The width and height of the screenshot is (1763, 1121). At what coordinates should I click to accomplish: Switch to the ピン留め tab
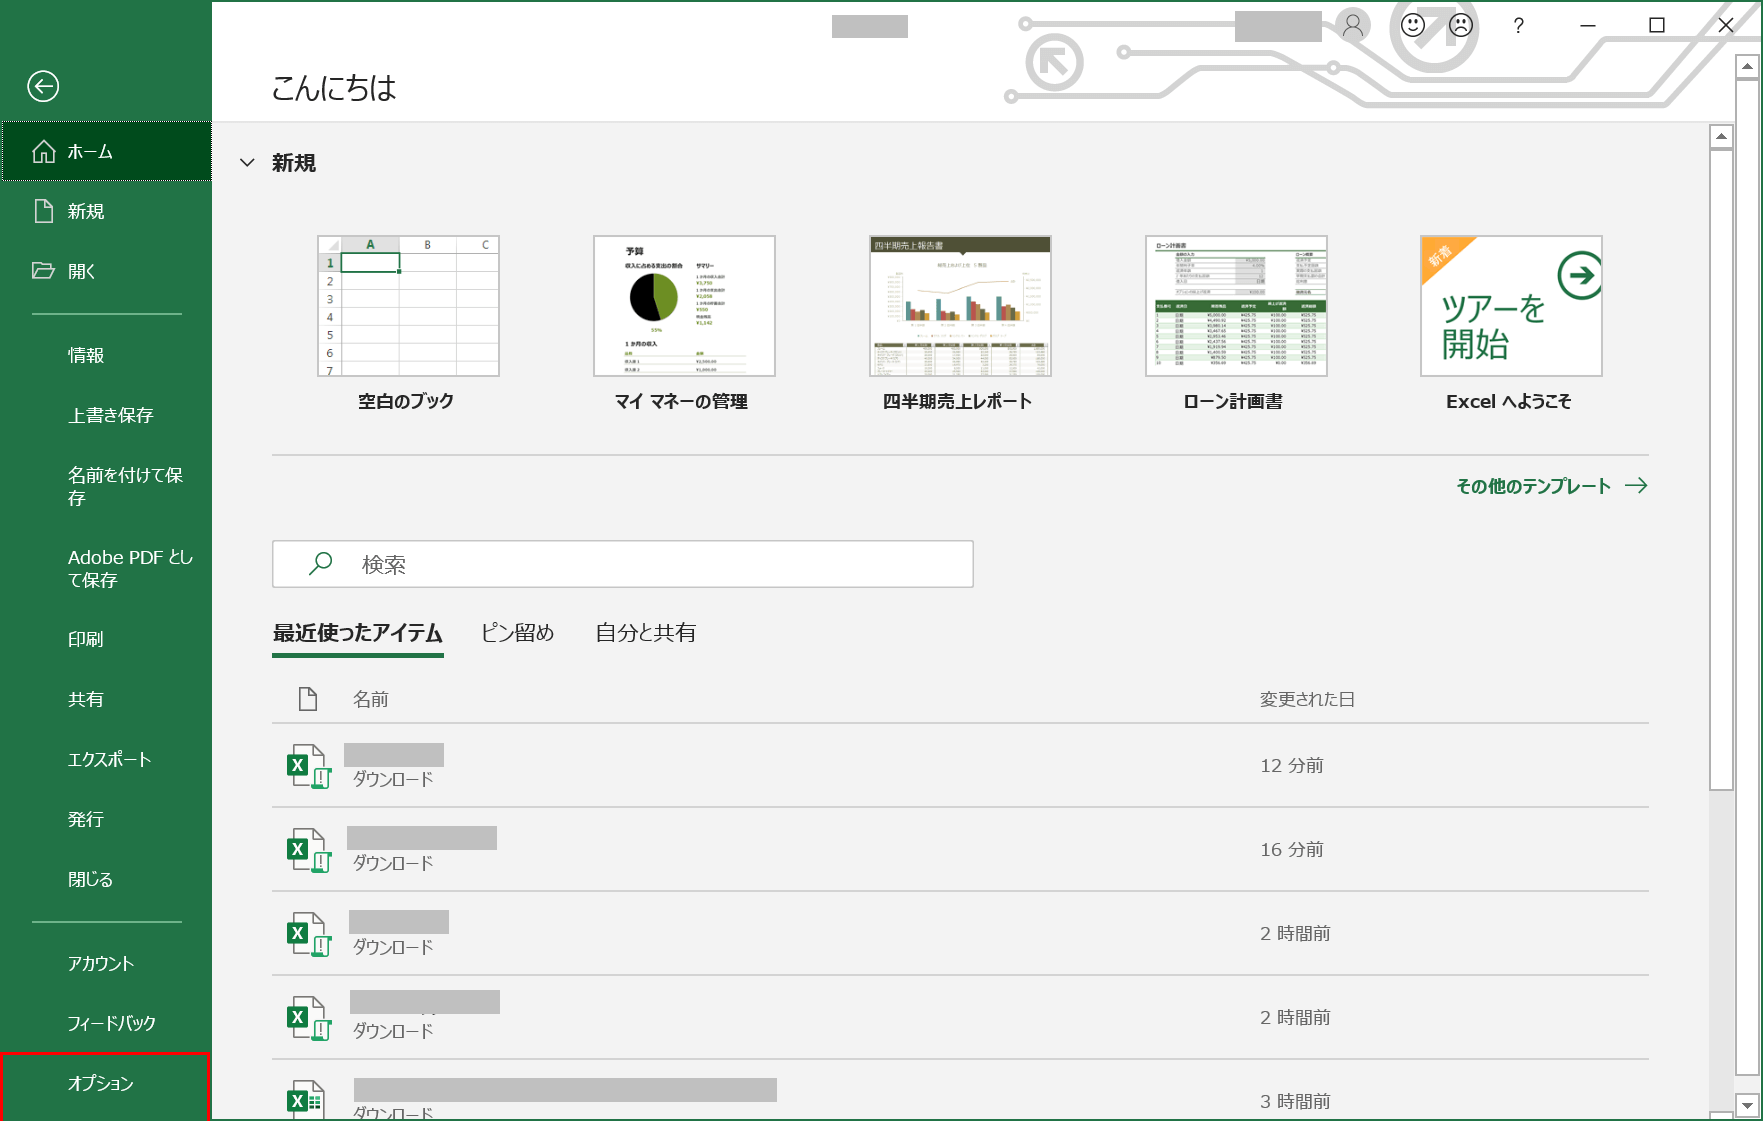pyautogui.click(x=518, y=633)
